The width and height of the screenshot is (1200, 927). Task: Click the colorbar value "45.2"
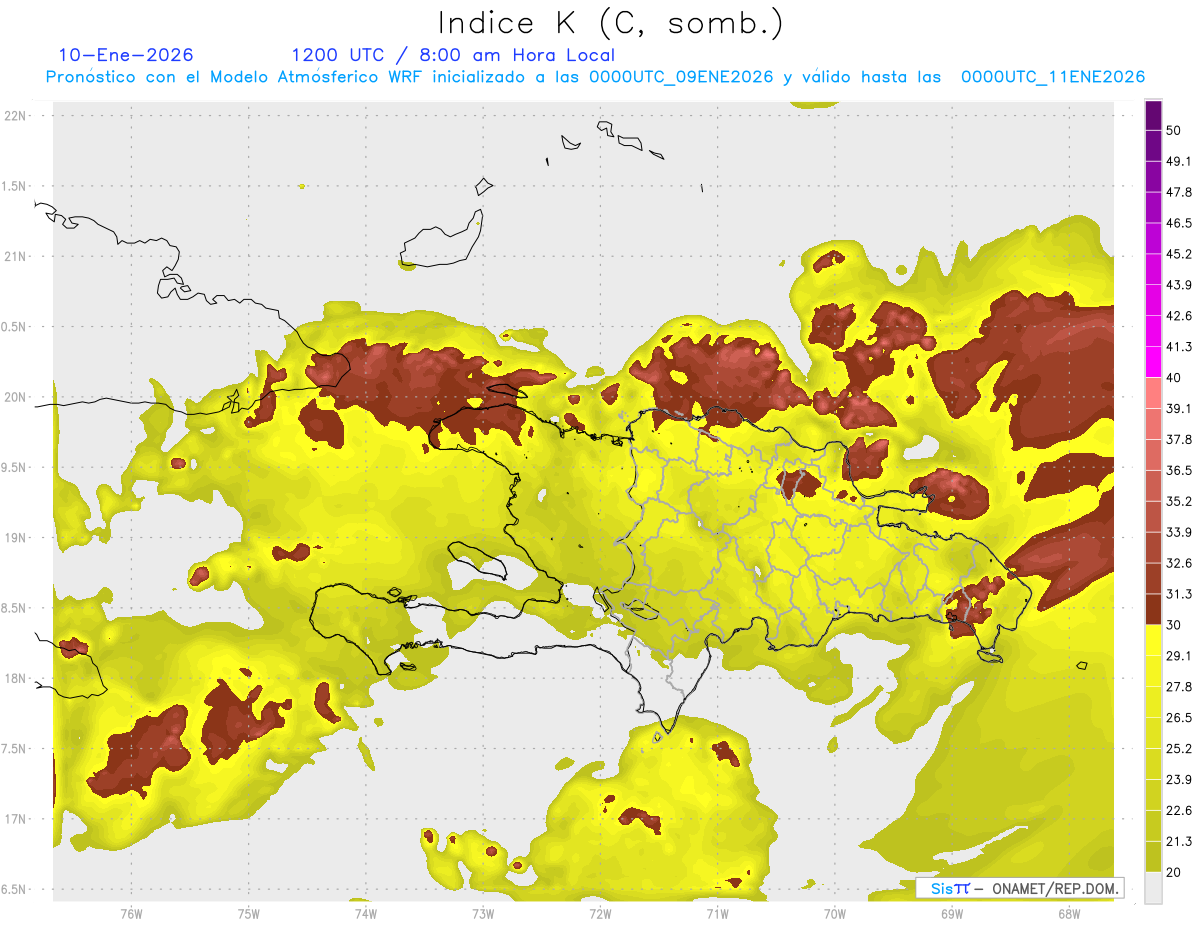[1179, 254]
